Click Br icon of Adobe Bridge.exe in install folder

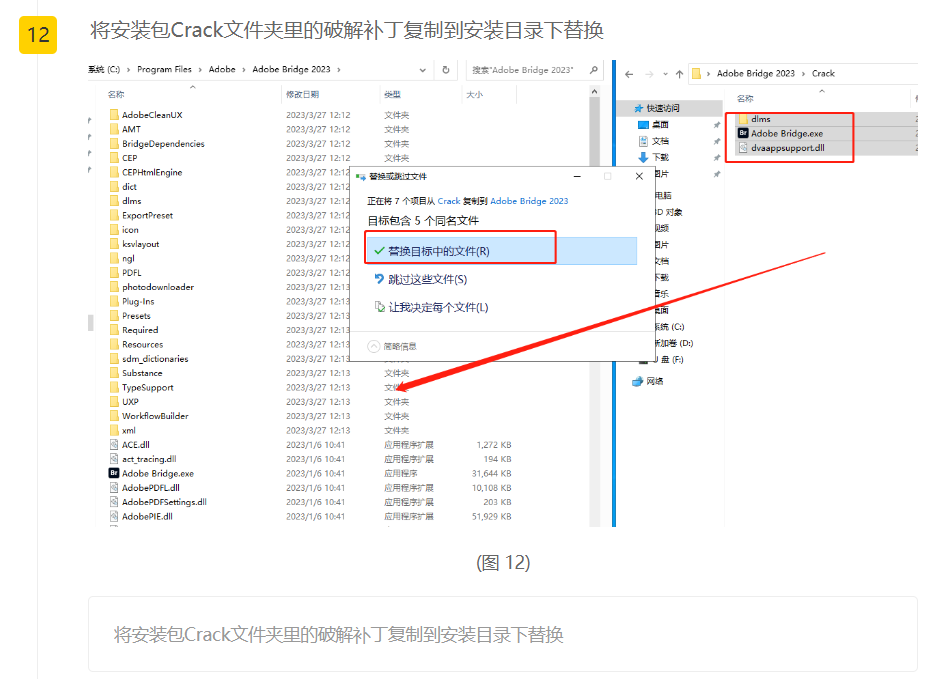[114, 473]
